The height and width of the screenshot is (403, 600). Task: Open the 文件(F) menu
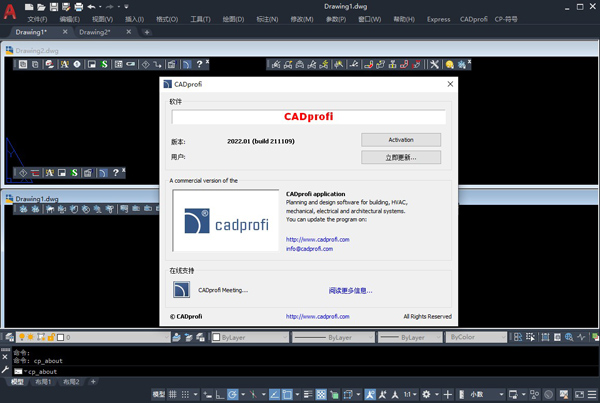[x=37, y=19]
